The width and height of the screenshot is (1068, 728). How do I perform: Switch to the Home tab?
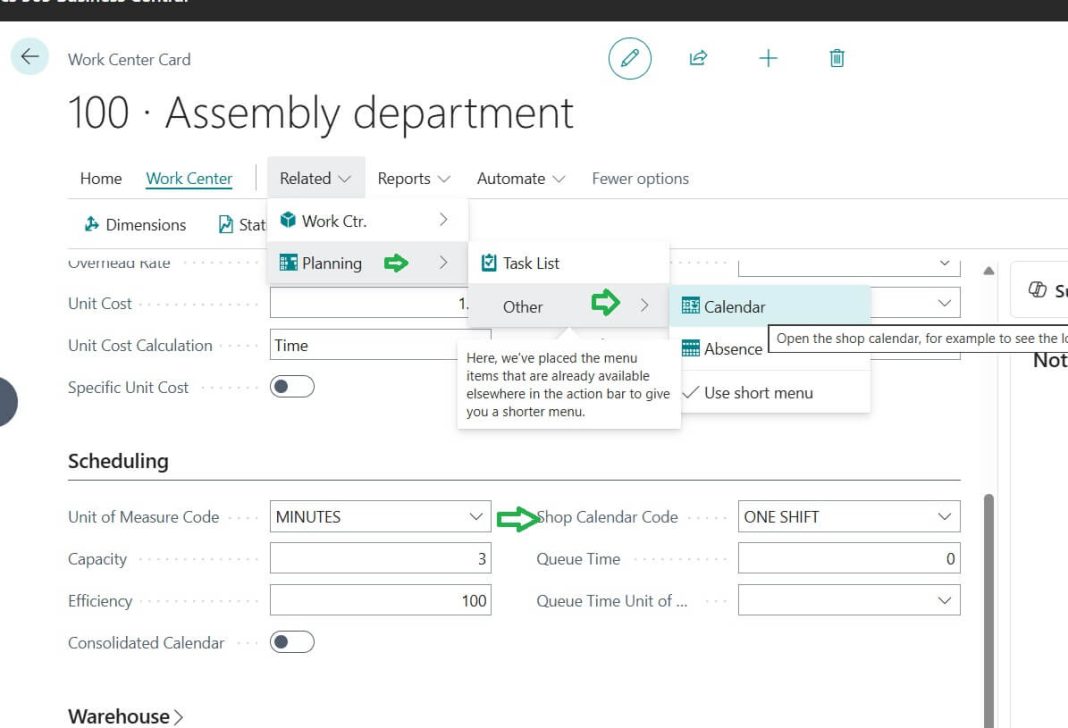[100, 177]
